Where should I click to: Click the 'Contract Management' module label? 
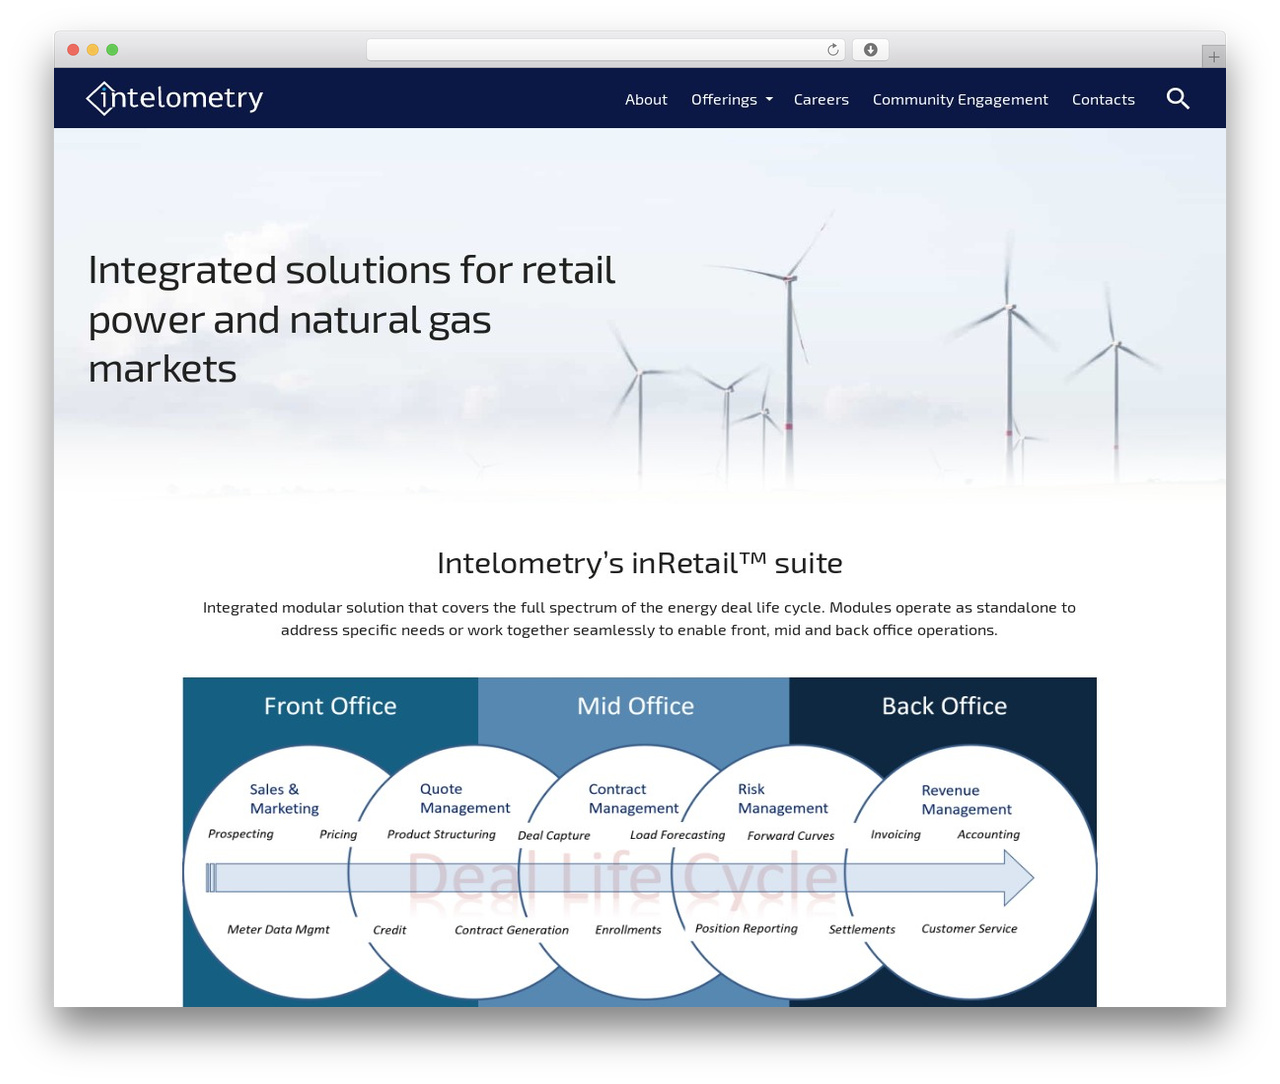(x=633, y=798)
